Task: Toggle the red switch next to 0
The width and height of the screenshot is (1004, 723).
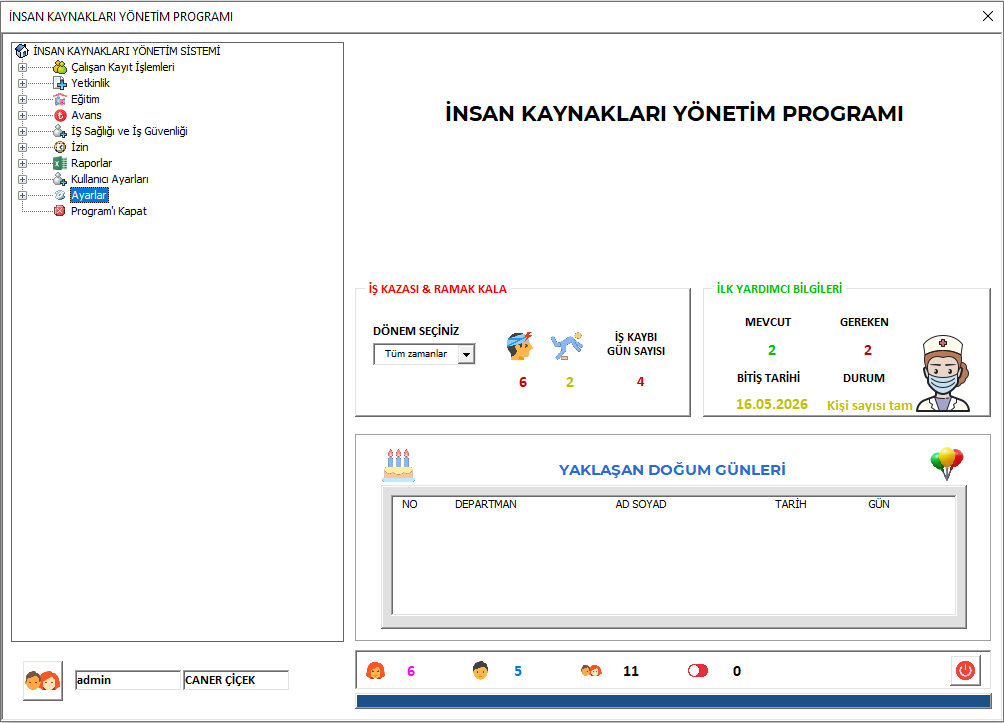Action: pyautogui.click(x=698, y=670)
